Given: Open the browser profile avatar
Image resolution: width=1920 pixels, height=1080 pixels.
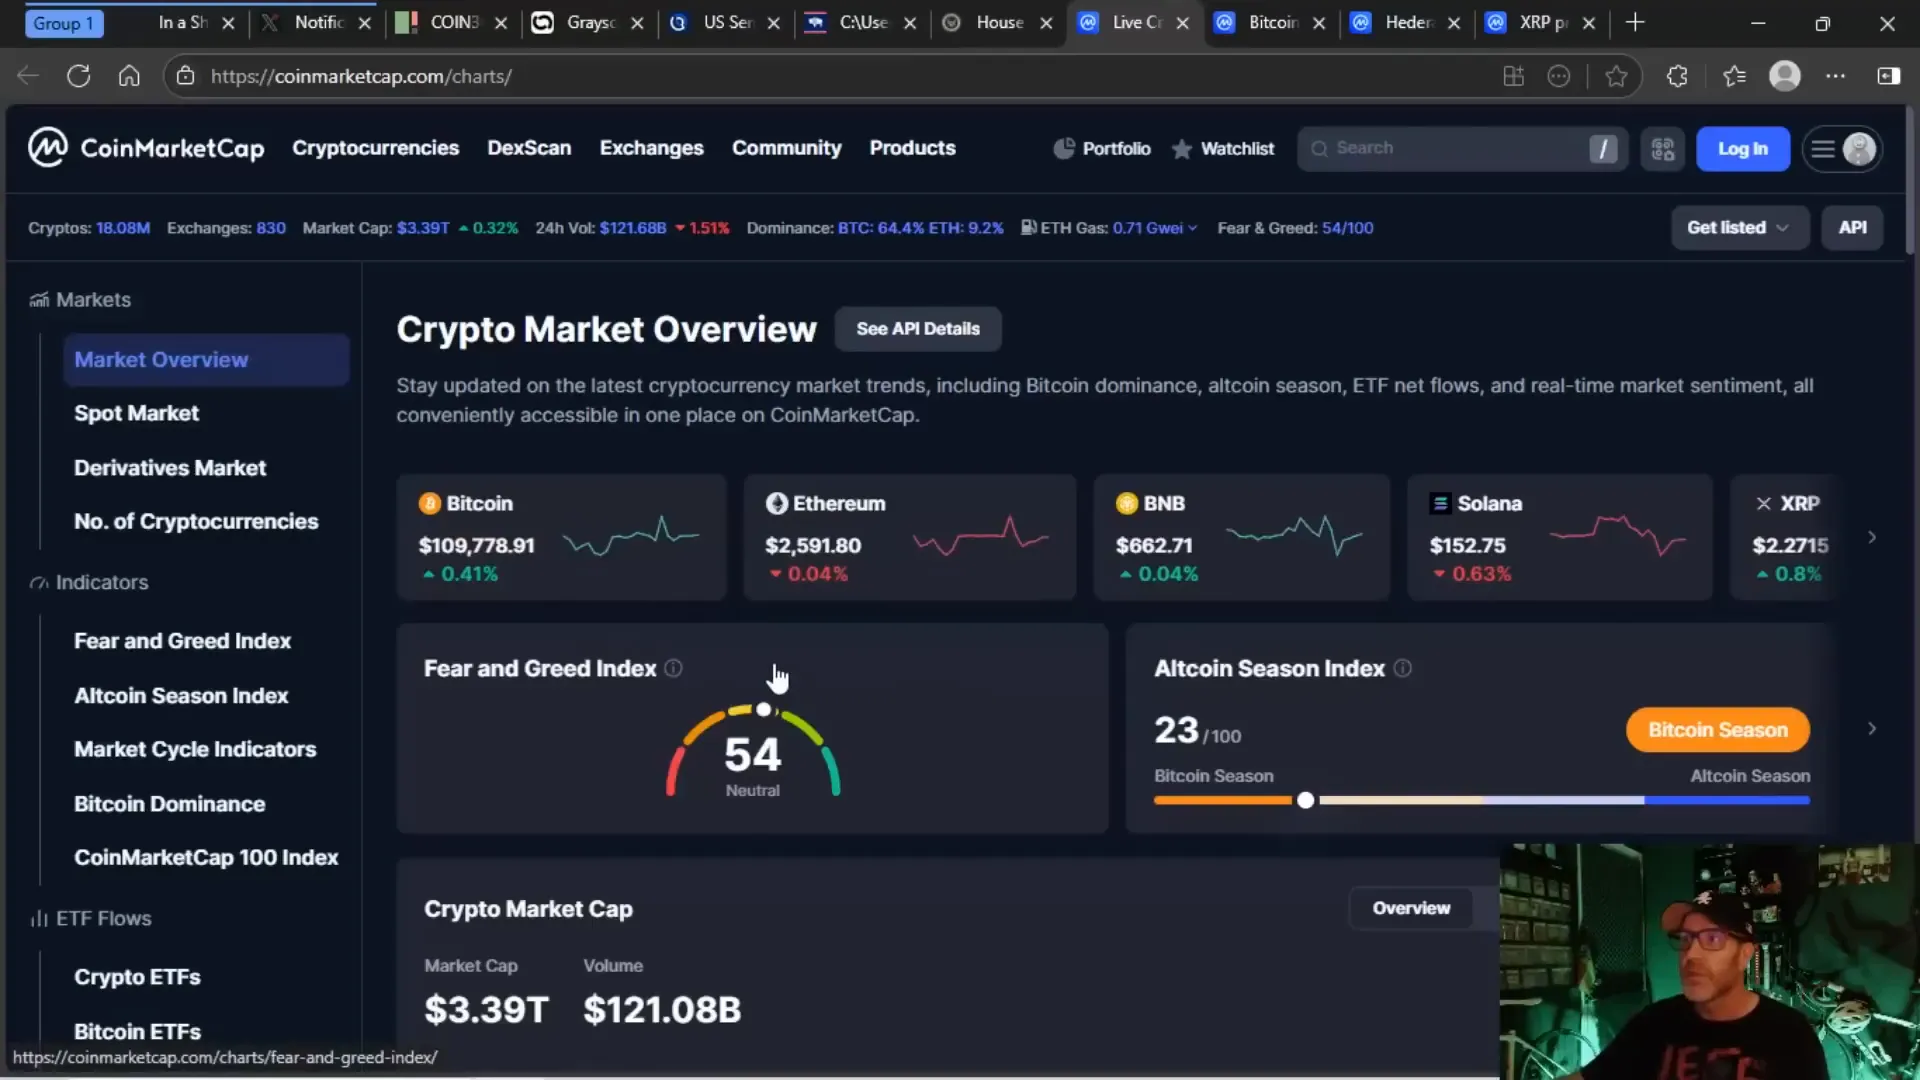Looking at the screenshot, I should click(1785, 76).
